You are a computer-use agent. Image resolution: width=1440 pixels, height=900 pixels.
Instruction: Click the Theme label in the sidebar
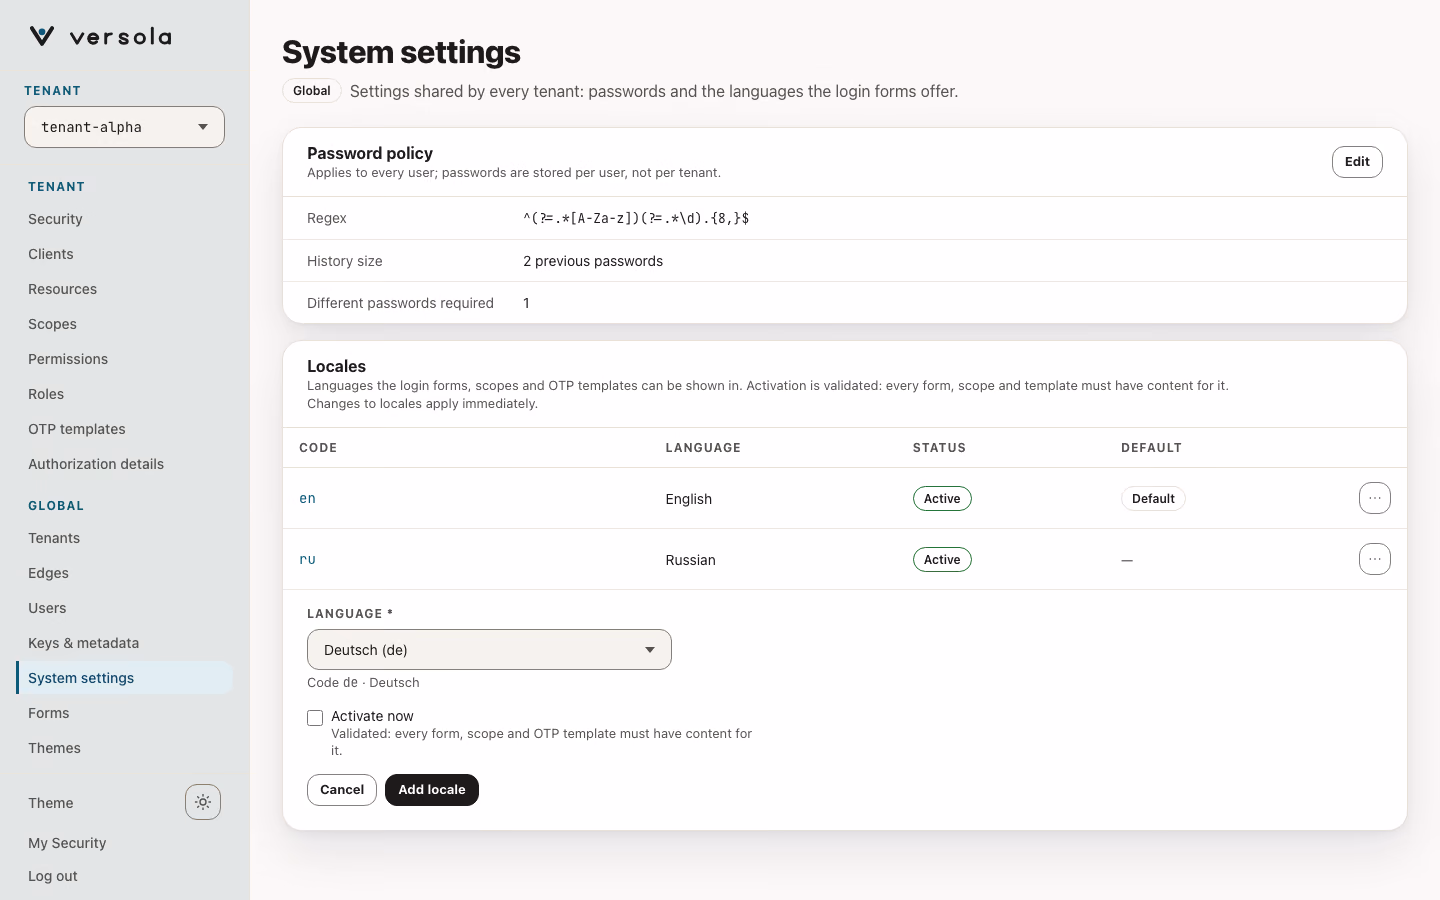click(51, 803)
